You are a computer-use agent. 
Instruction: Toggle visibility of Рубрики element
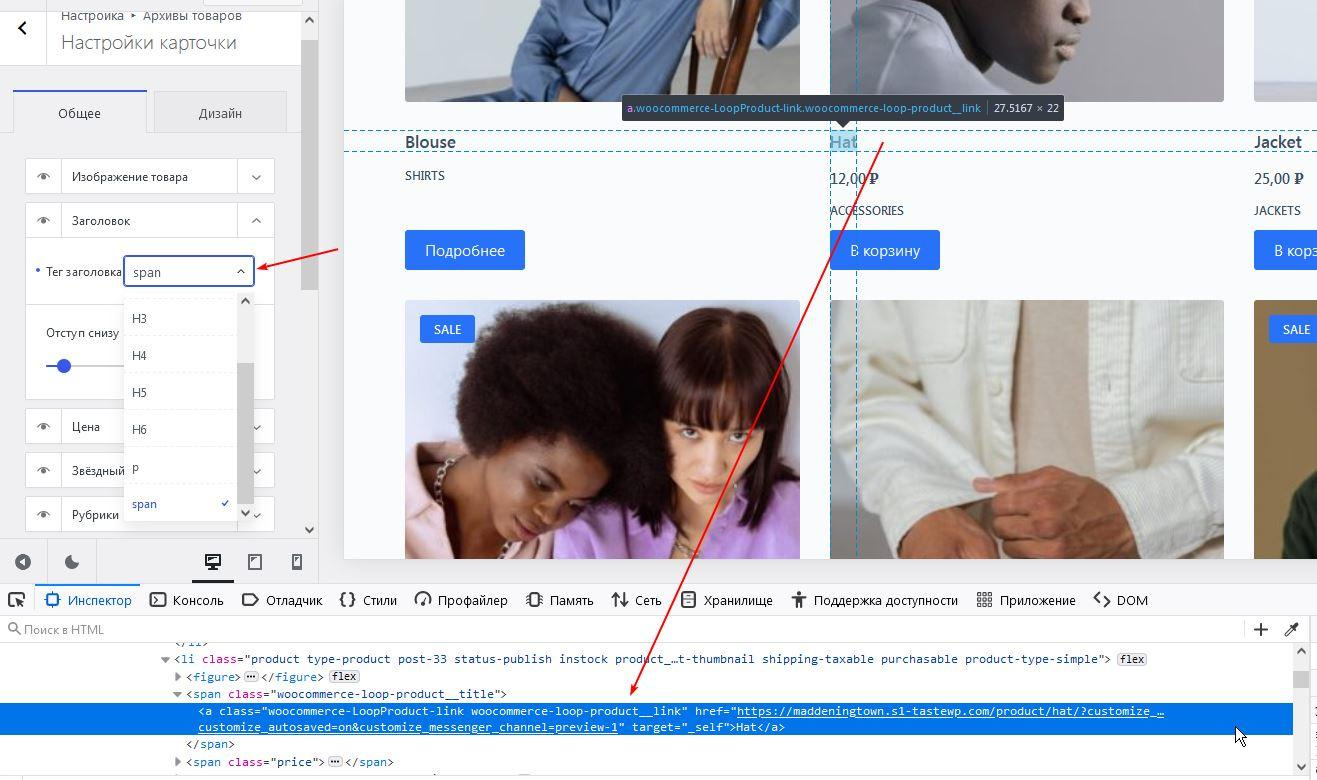point(43,515)
